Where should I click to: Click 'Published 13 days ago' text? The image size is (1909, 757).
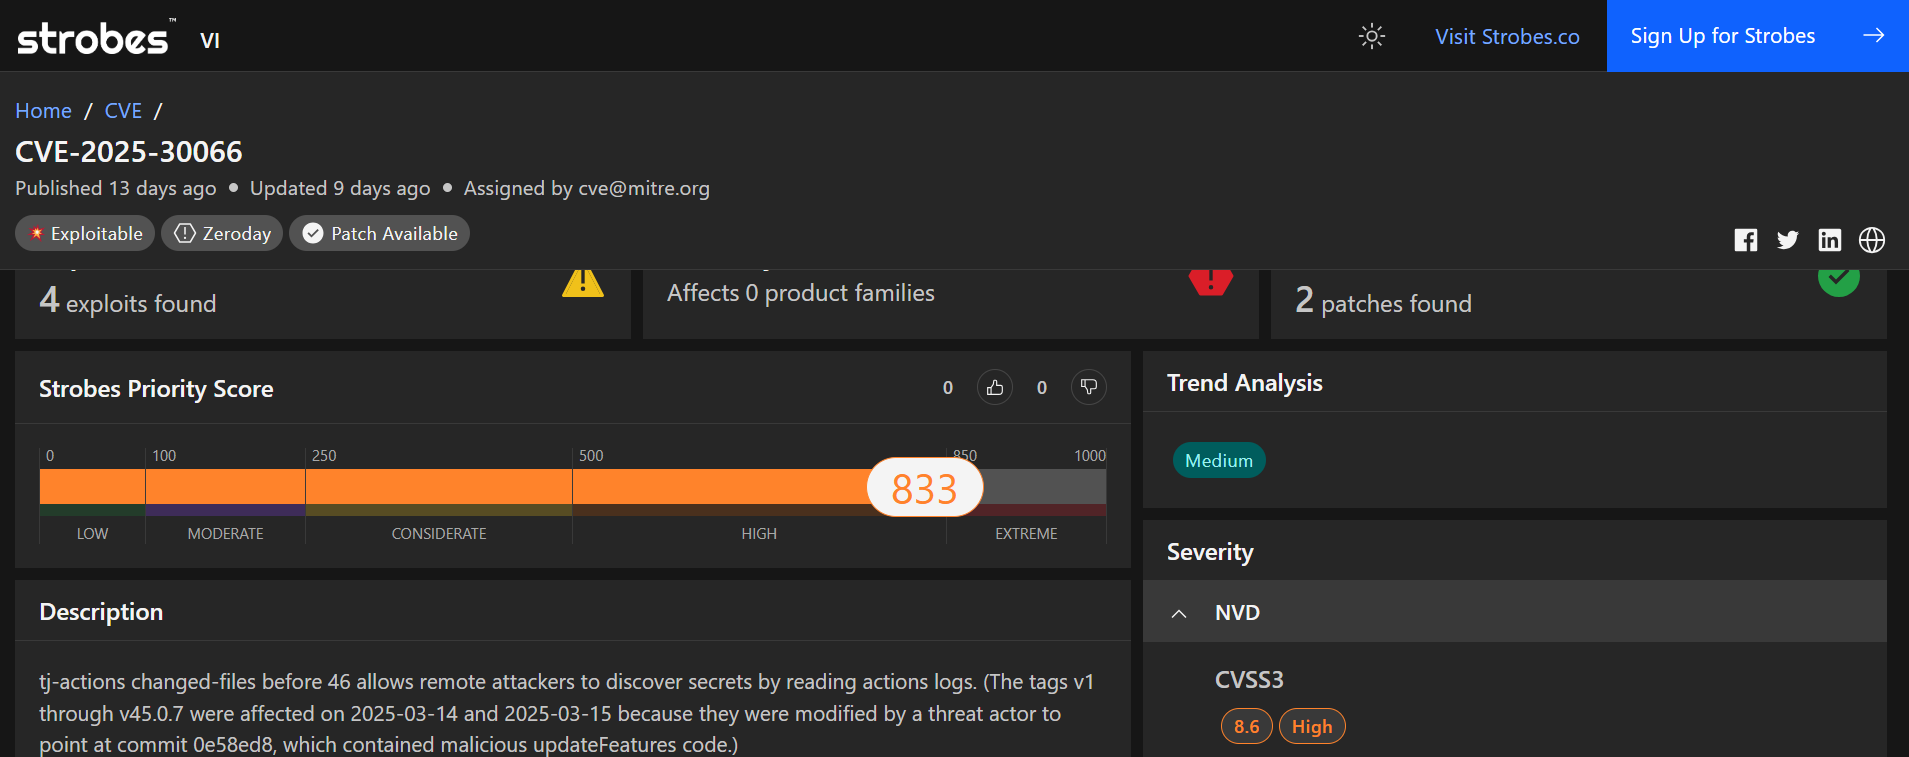116,188
